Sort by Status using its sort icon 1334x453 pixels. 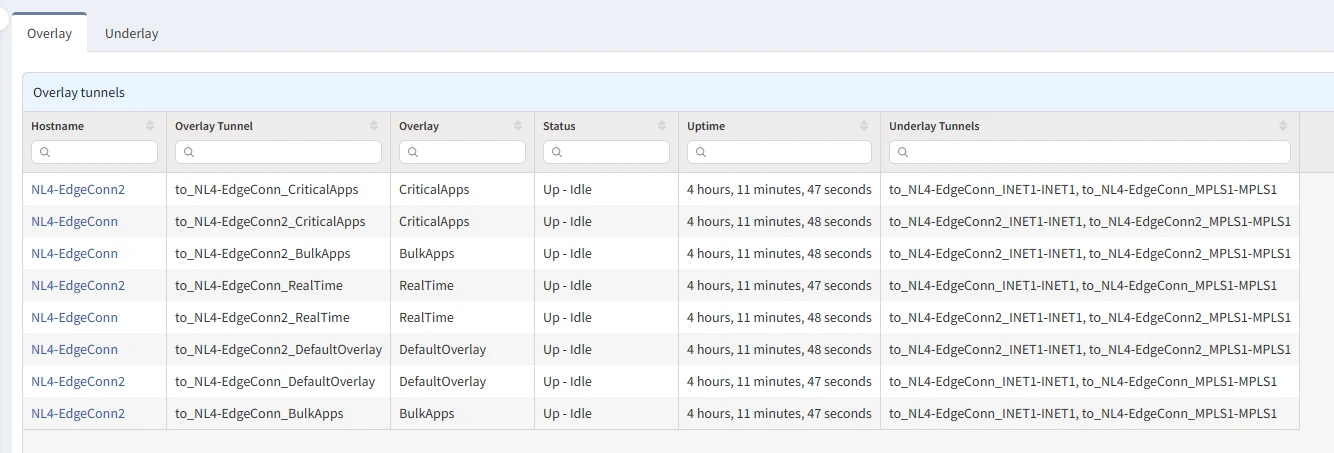click(x=662, y=126)
